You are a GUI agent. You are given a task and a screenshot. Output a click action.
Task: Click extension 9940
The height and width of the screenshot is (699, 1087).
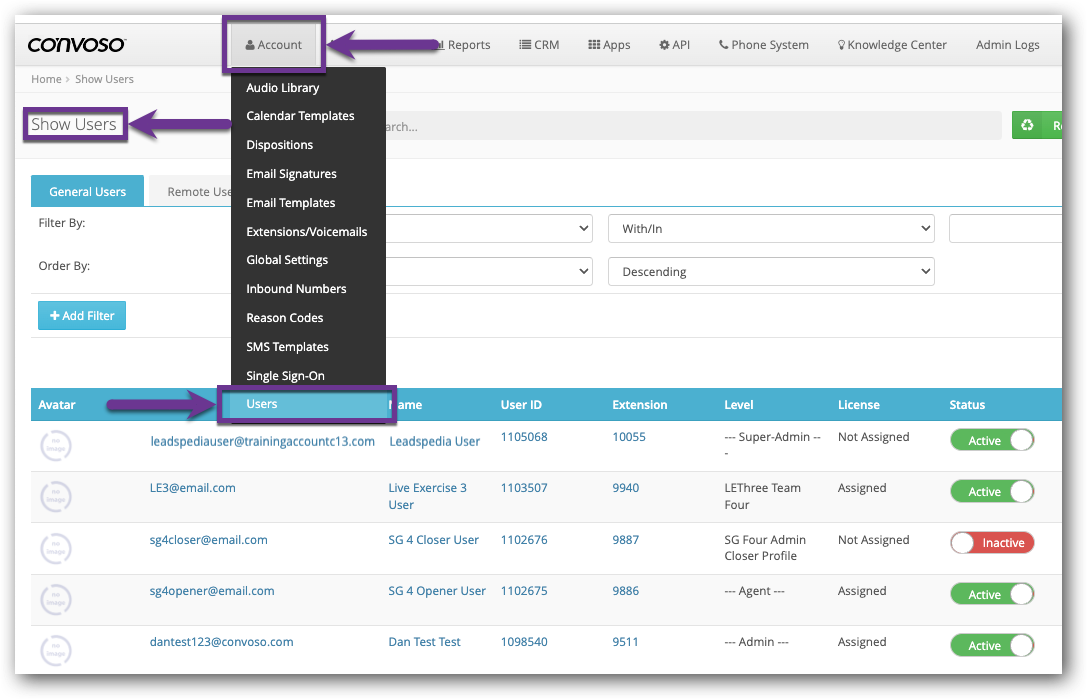pos(625,488)
